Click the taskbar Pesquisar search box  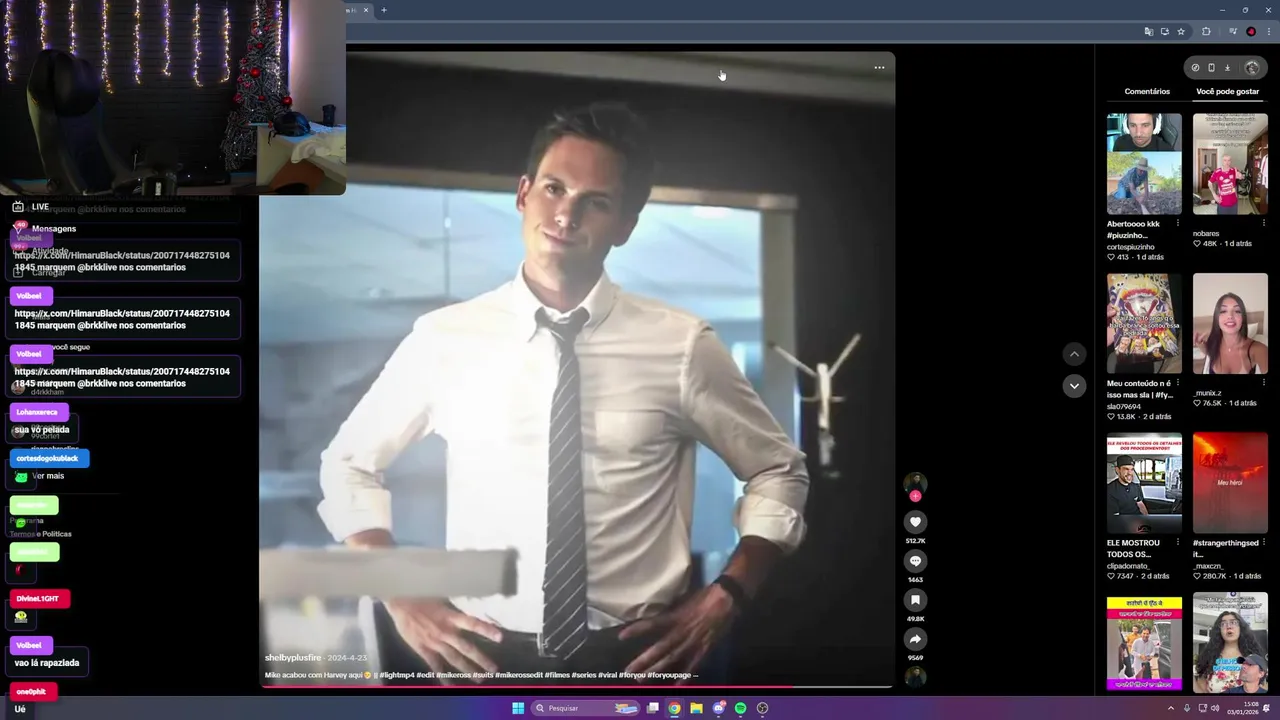[x=585, y=708]
